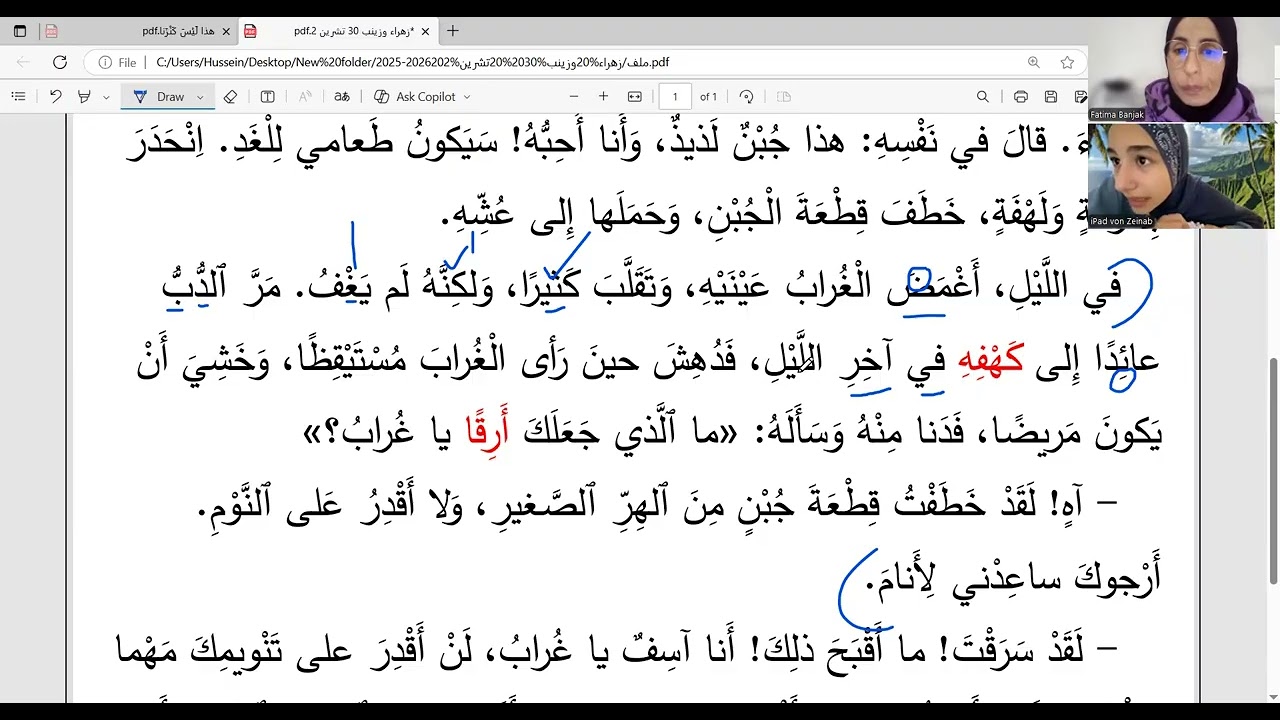
Task: Close the زهراء وزينب 30 تشرين tab
Action: click(x=425, y=31)
